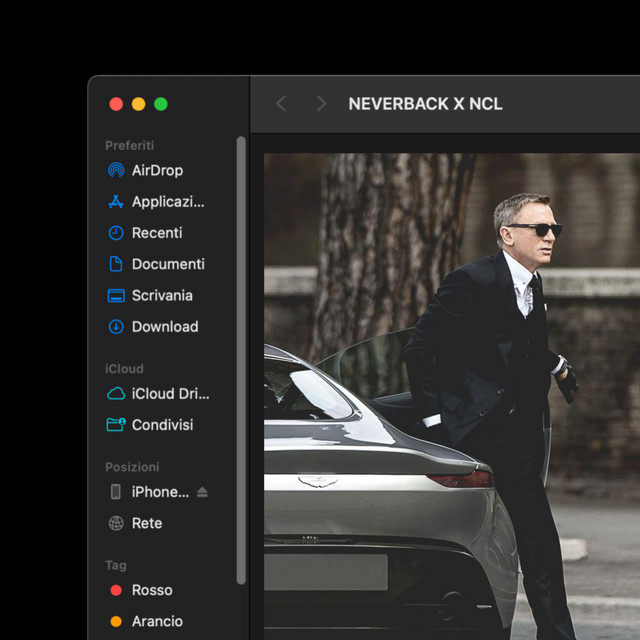Click the Aston Martin photo preview
The height and width of the screenshot is (640, 640).
point(450,400)
